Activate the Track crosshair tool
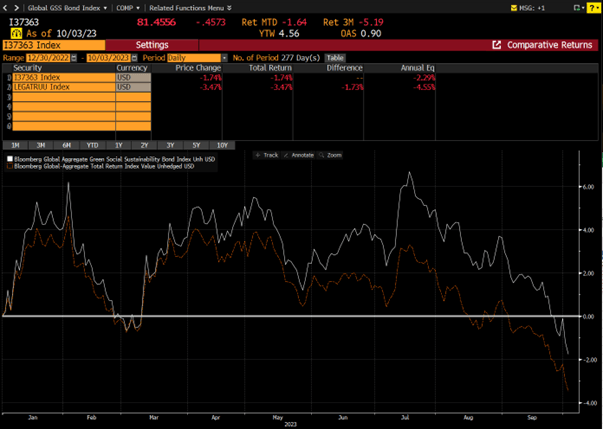Image resolution: width=603 pixels, height=429 pixels. pos(267,155)
